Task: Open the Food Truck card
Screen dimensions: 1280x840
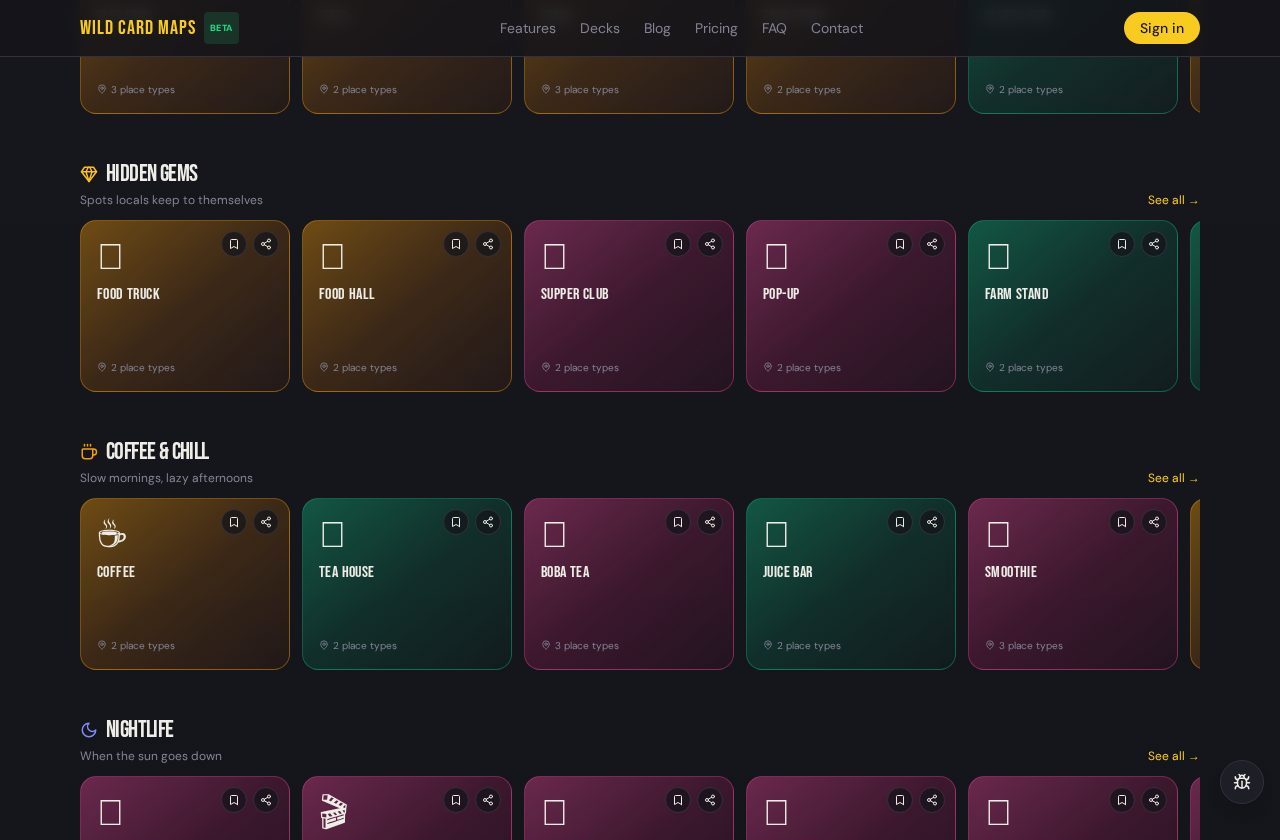Action: coord(185,306)
